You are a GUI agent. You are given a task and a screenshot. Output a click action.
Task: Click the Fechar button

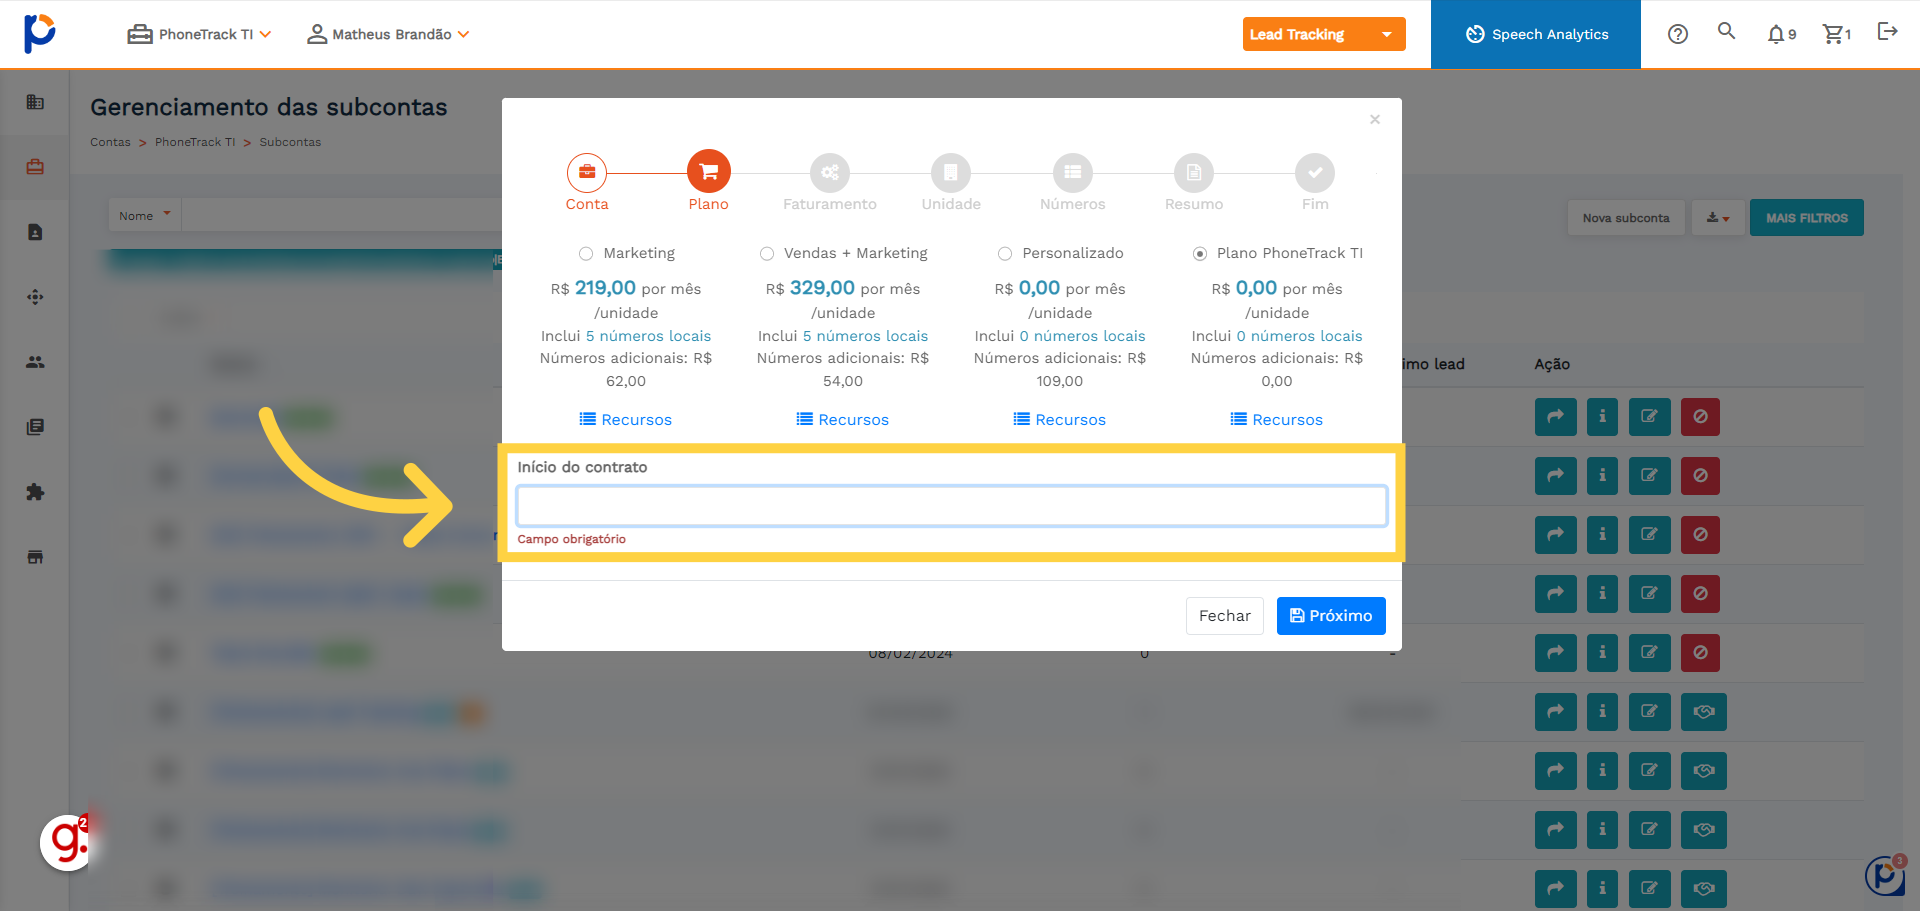pos(1225,616)
